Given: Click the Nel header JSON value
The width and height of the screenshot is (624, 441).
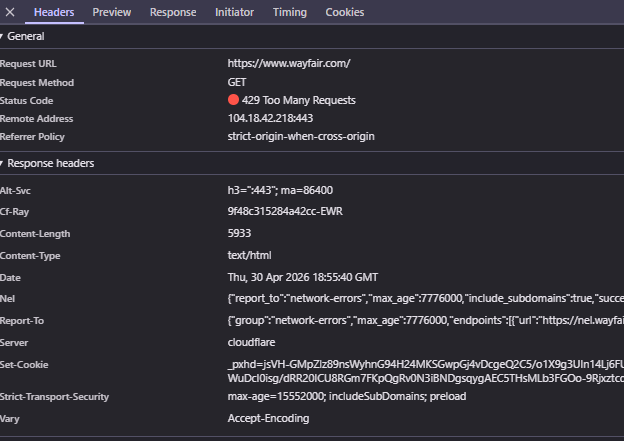Looking at the screenshot, I should tap(426, 299).
